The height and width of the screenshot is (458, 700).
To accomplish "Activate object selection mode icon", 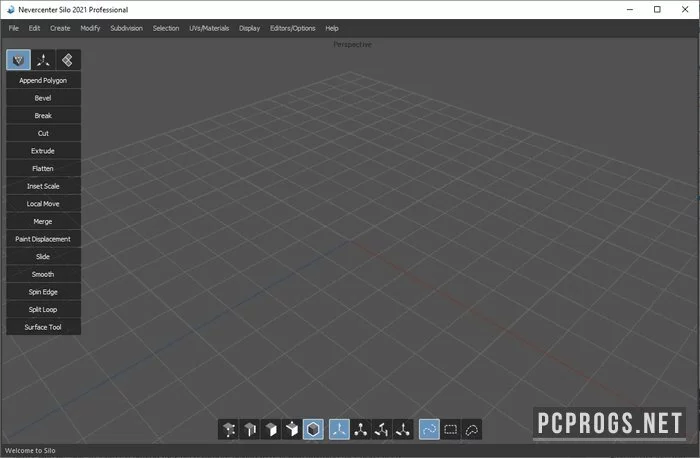I will pyautogui.click(x=313, y=429).
